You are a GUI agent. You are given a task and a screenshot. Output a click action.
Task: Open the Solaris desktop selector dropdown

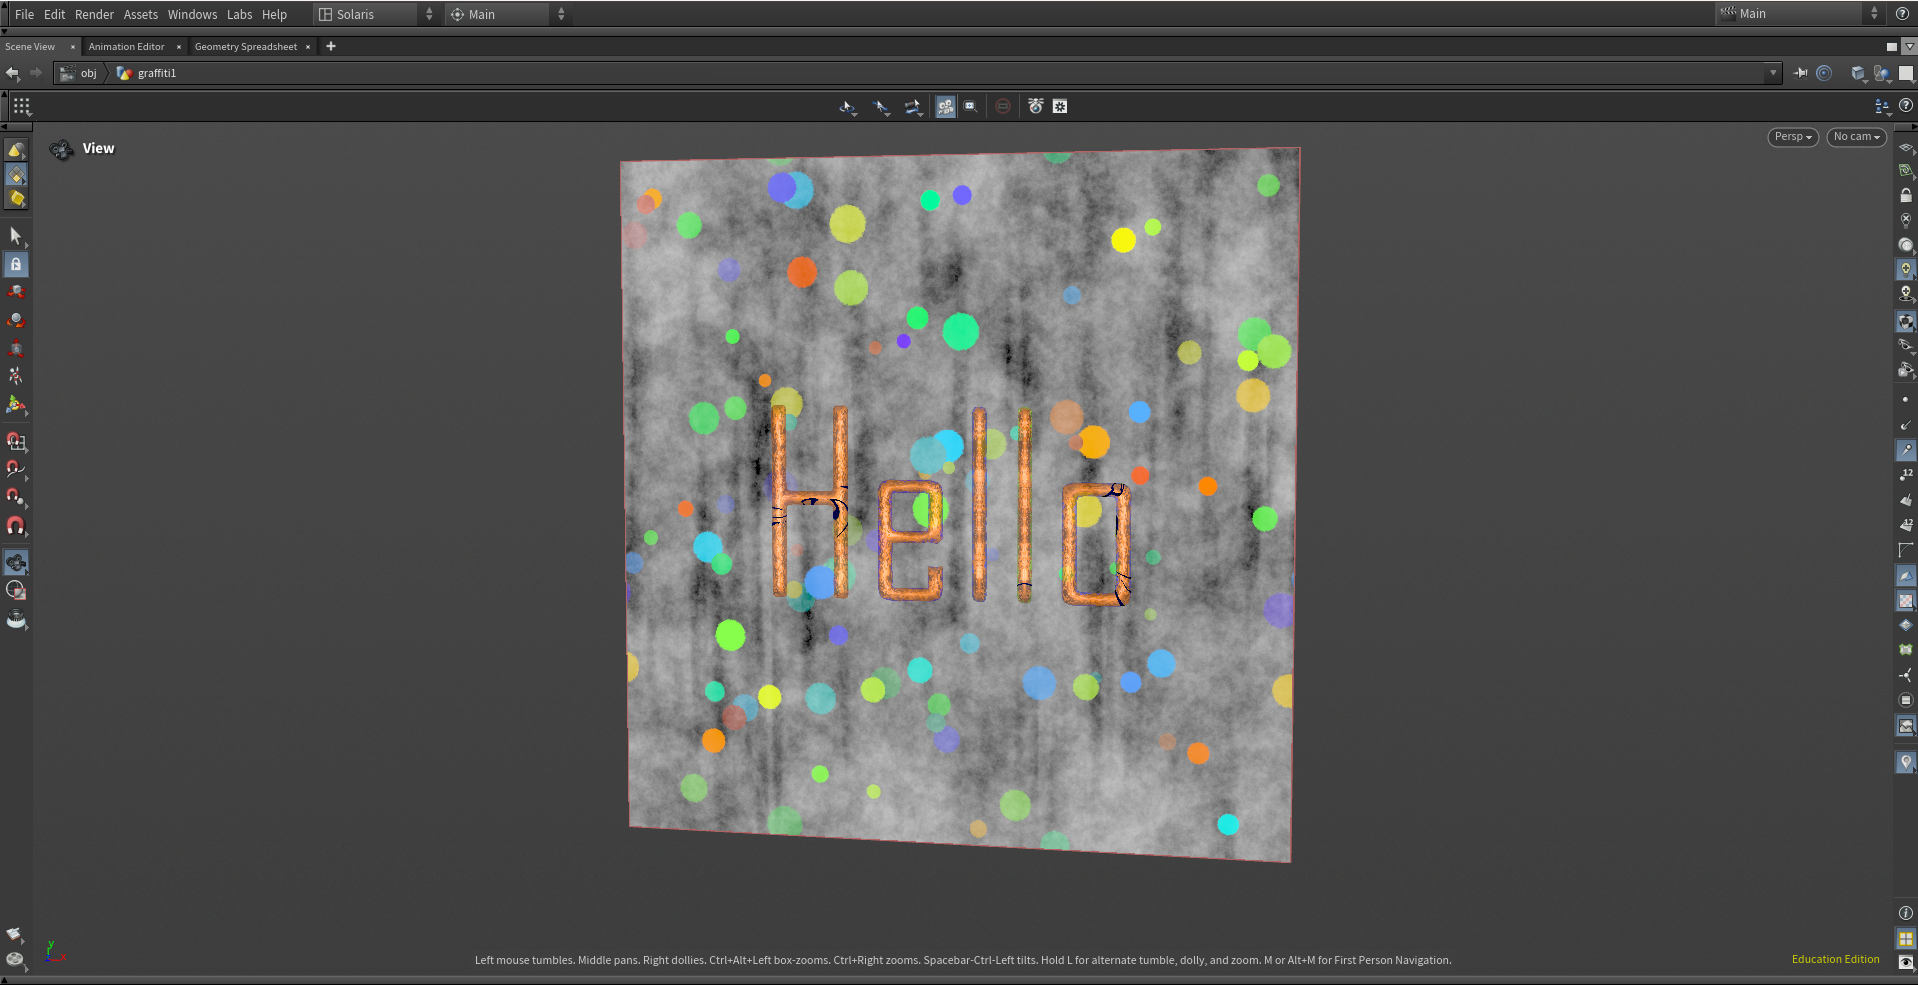376,14
